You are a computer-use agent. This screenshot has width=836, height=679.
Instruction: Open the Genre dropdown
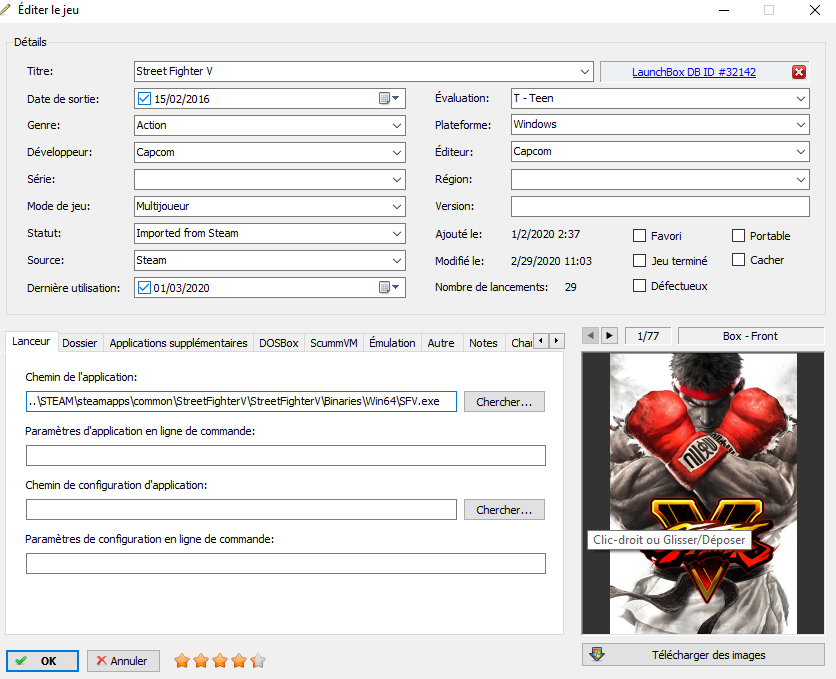(397, 126)
